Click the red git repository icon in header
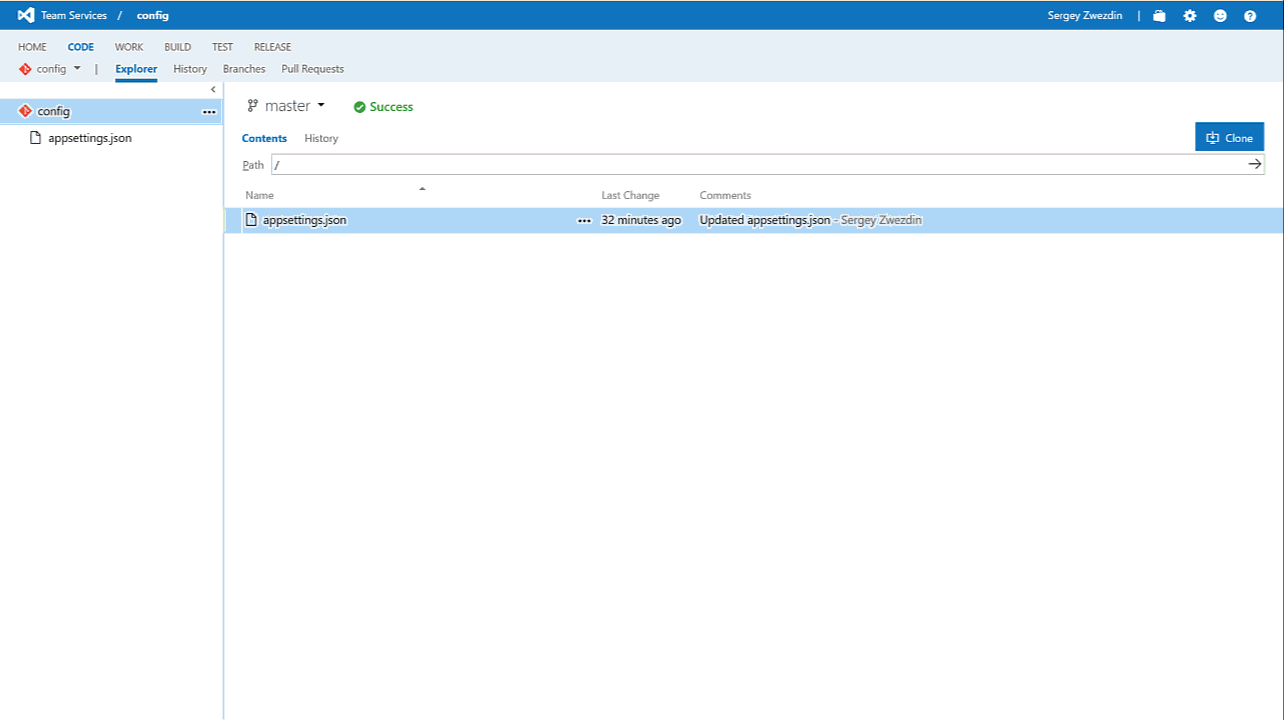1284x720 pixels. (x=25, y=69)
